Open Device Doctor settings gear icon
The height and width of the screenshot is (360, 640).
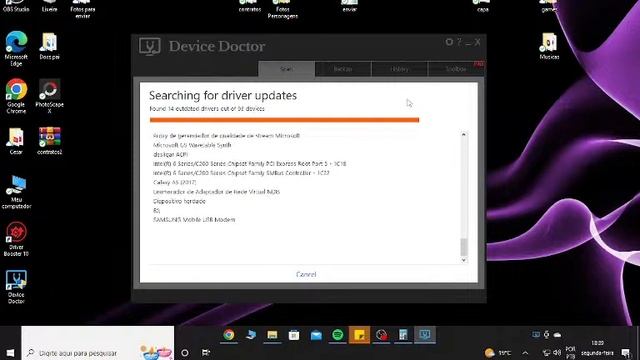pos(449,42)
